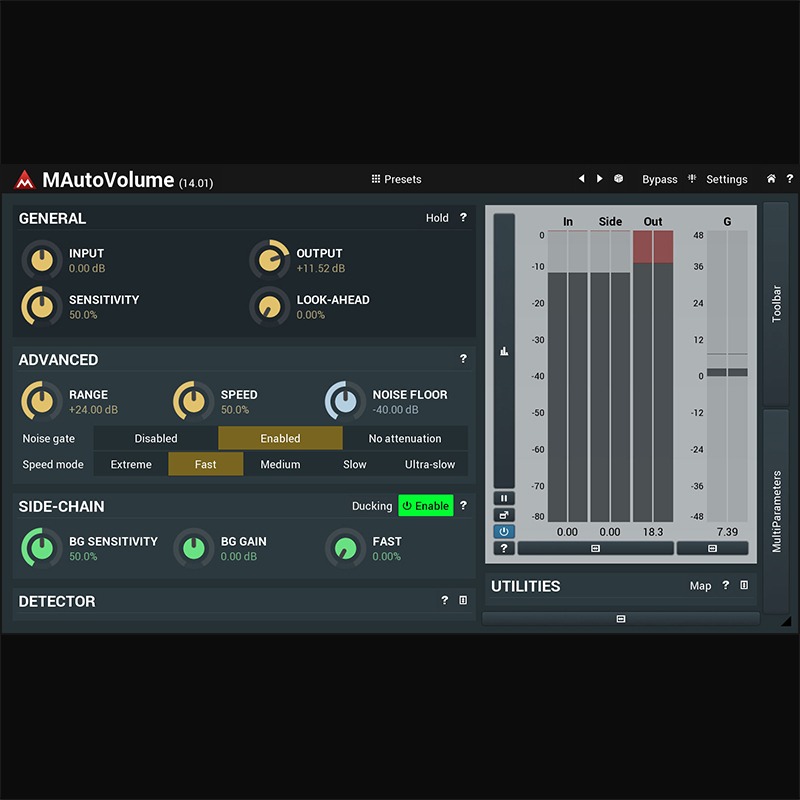Image resolution: width=800 pixels, height=800 pixels.
Task: Toggle the Ducking button
Action: [x=372, y=506]
